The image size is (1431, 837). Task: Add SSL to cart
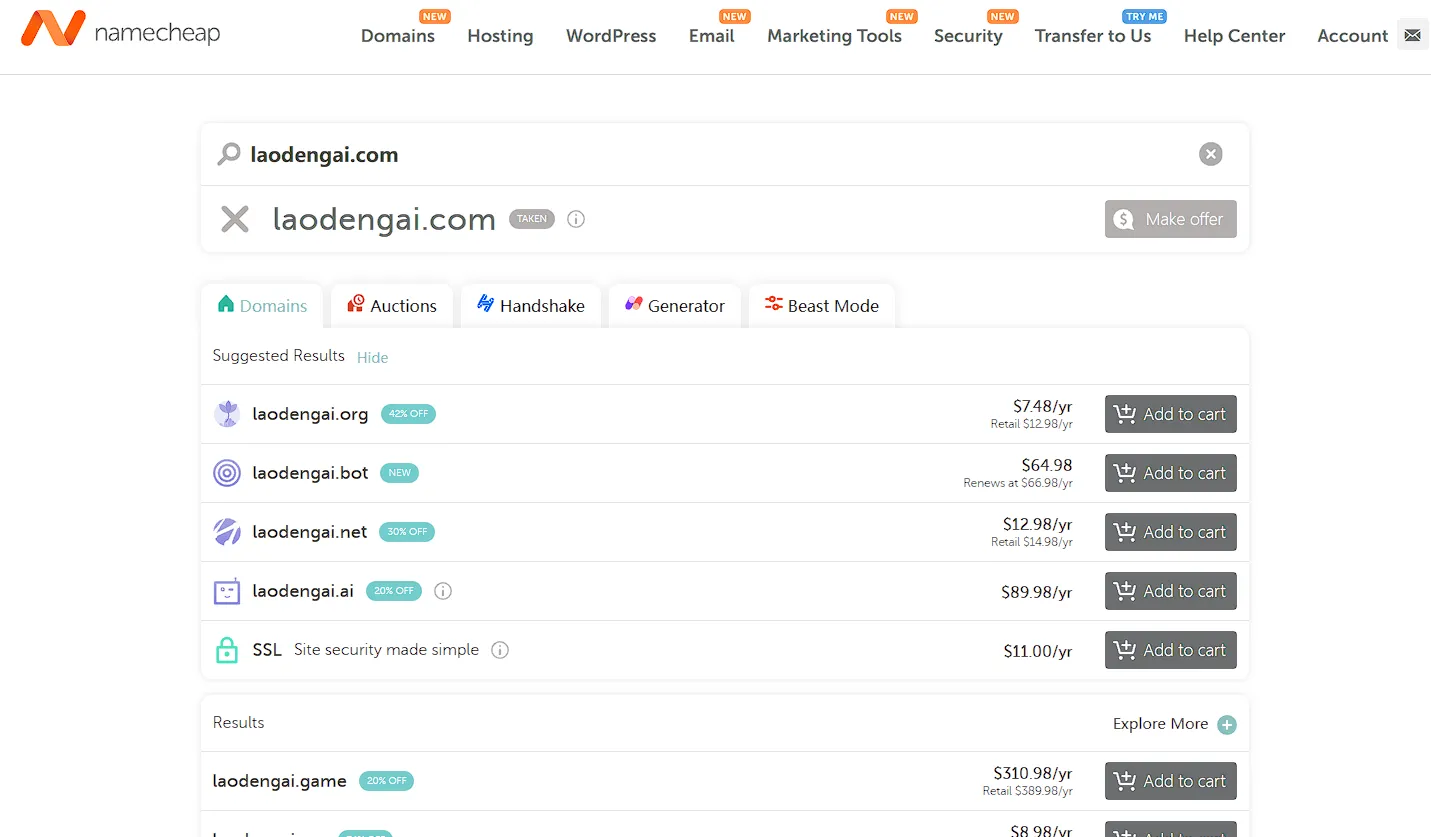pos(1171,650)
